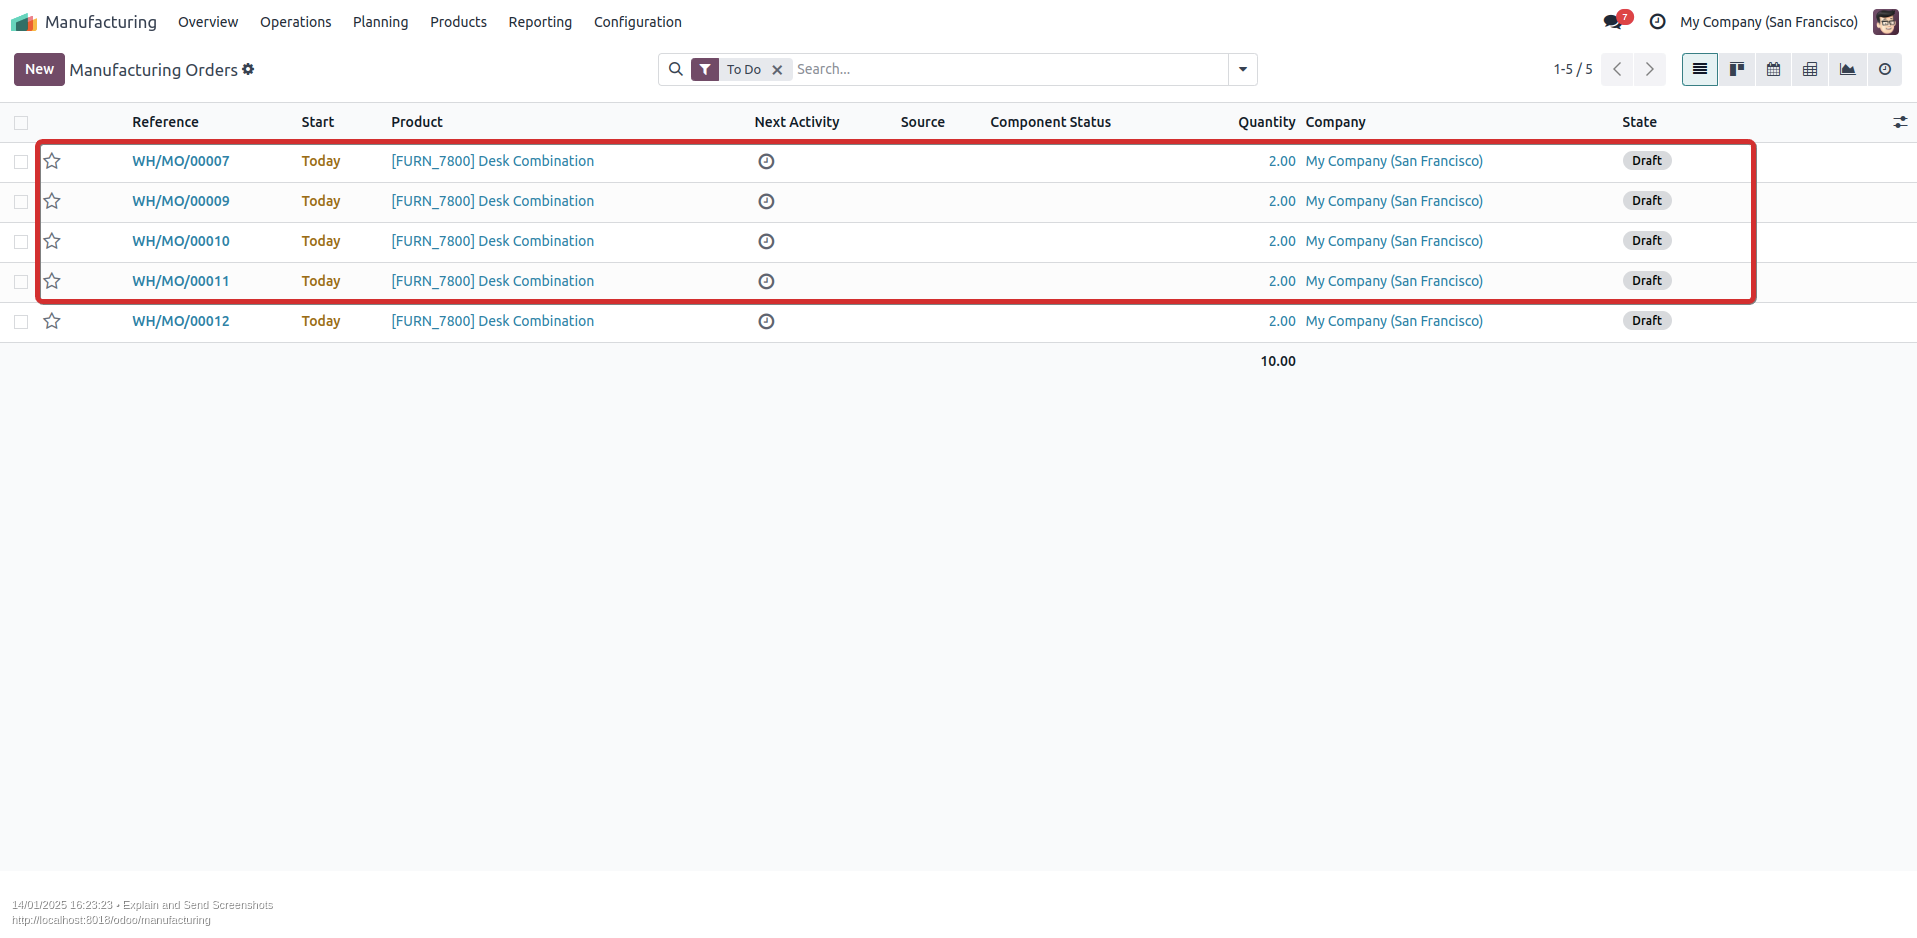Viewport: 1917px width, 938px height.
Task: Select the WH/MO/00009 row checkbox
Action: click(x=21, y=202)
